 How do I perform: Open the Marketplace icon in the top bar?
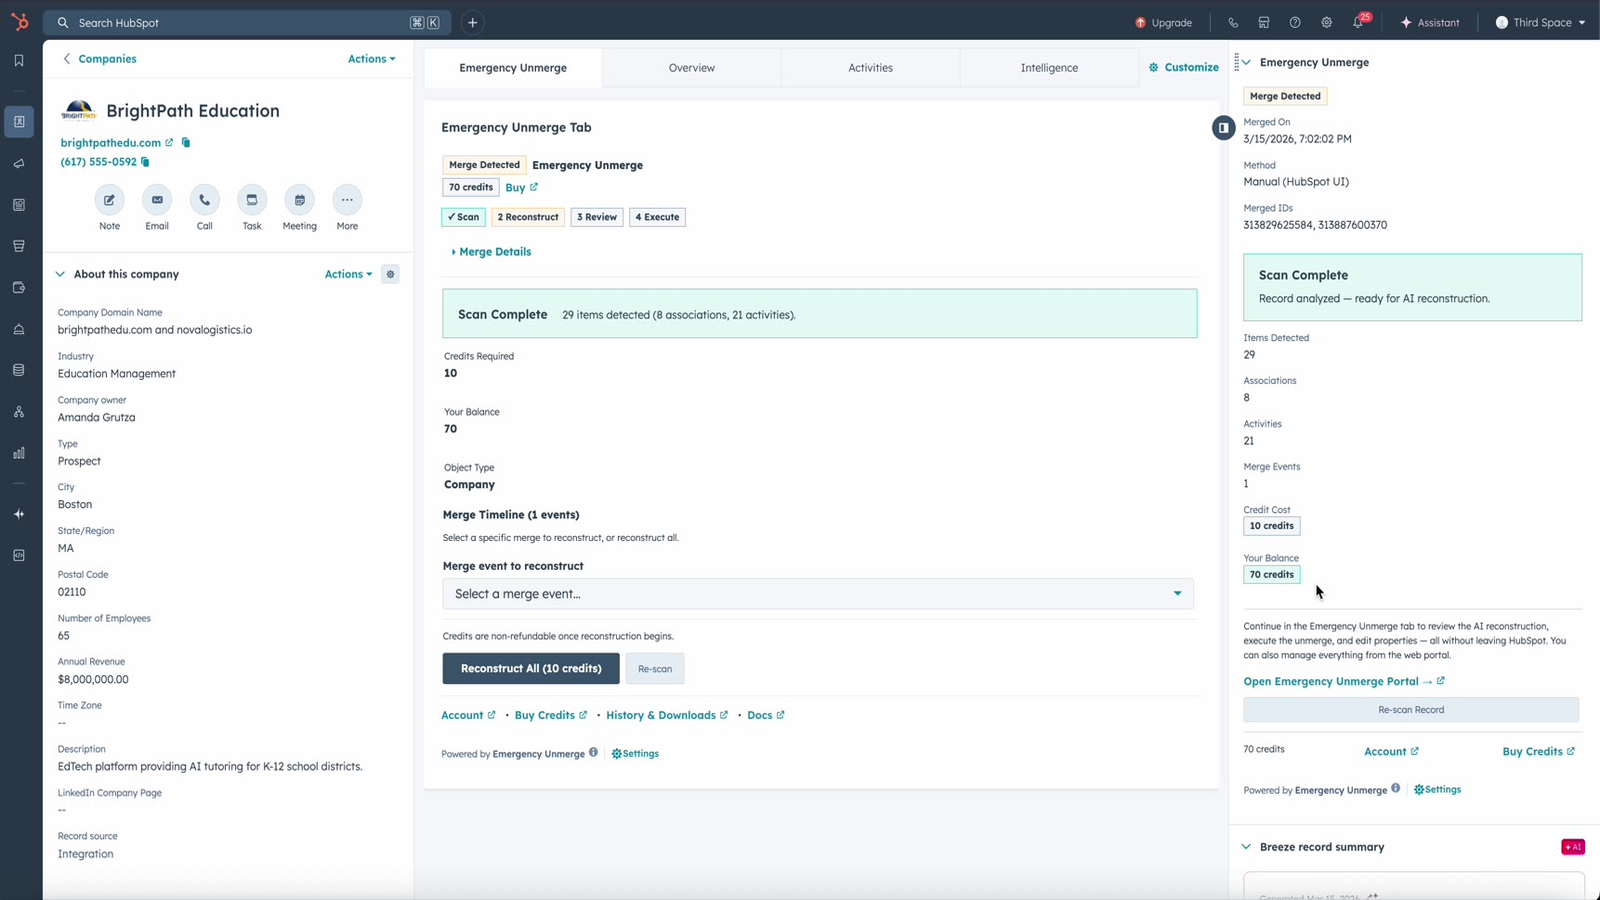click(x=1264, y=22)
